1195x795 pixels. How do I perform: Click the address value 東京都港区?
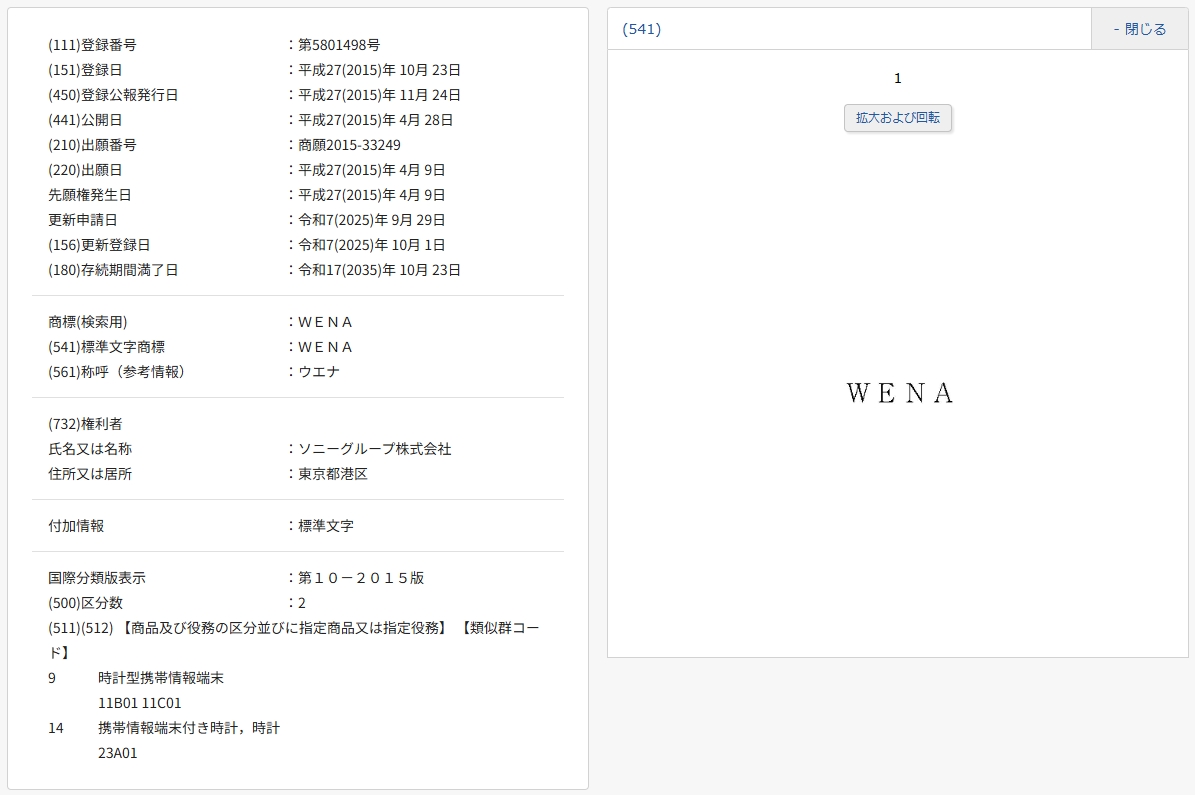coord(333,474)
